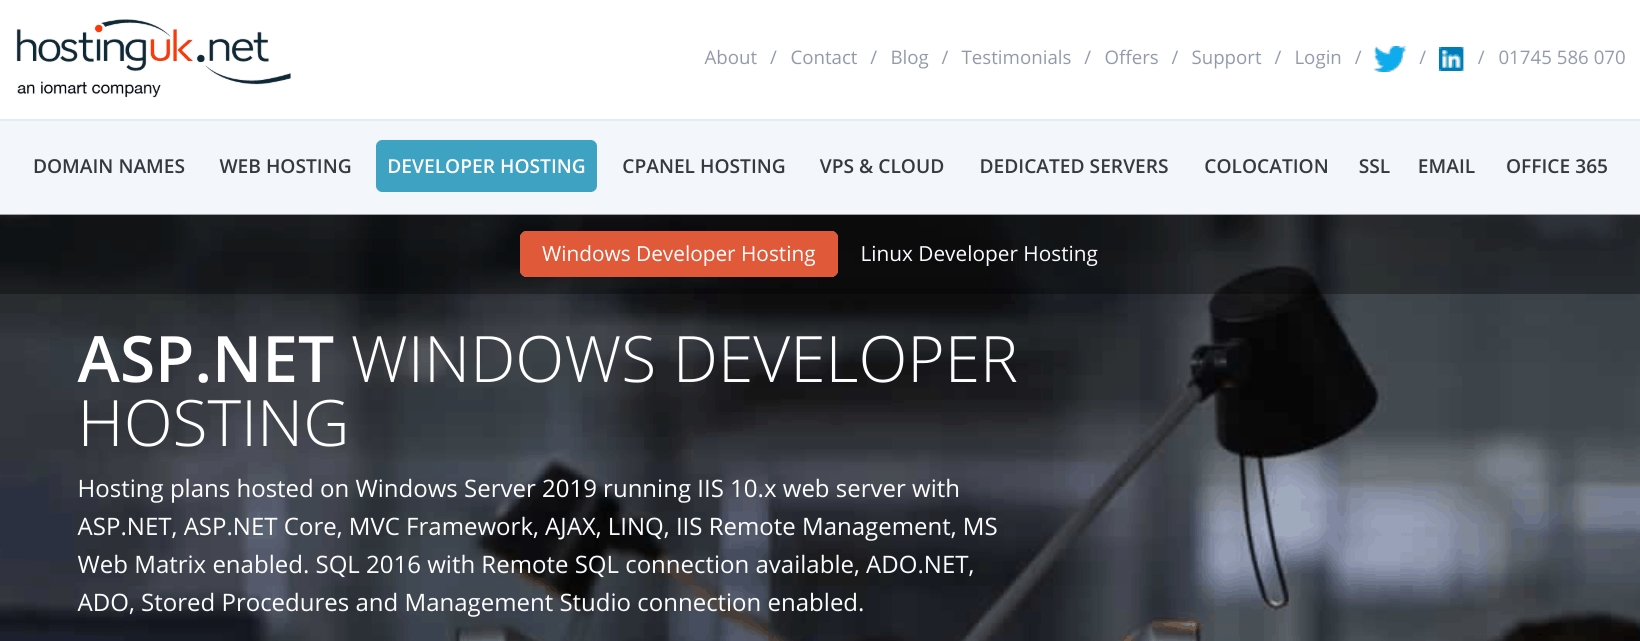Open the SSL menu item
This screenshot has width=1640, height=641.
point(1374,166)
